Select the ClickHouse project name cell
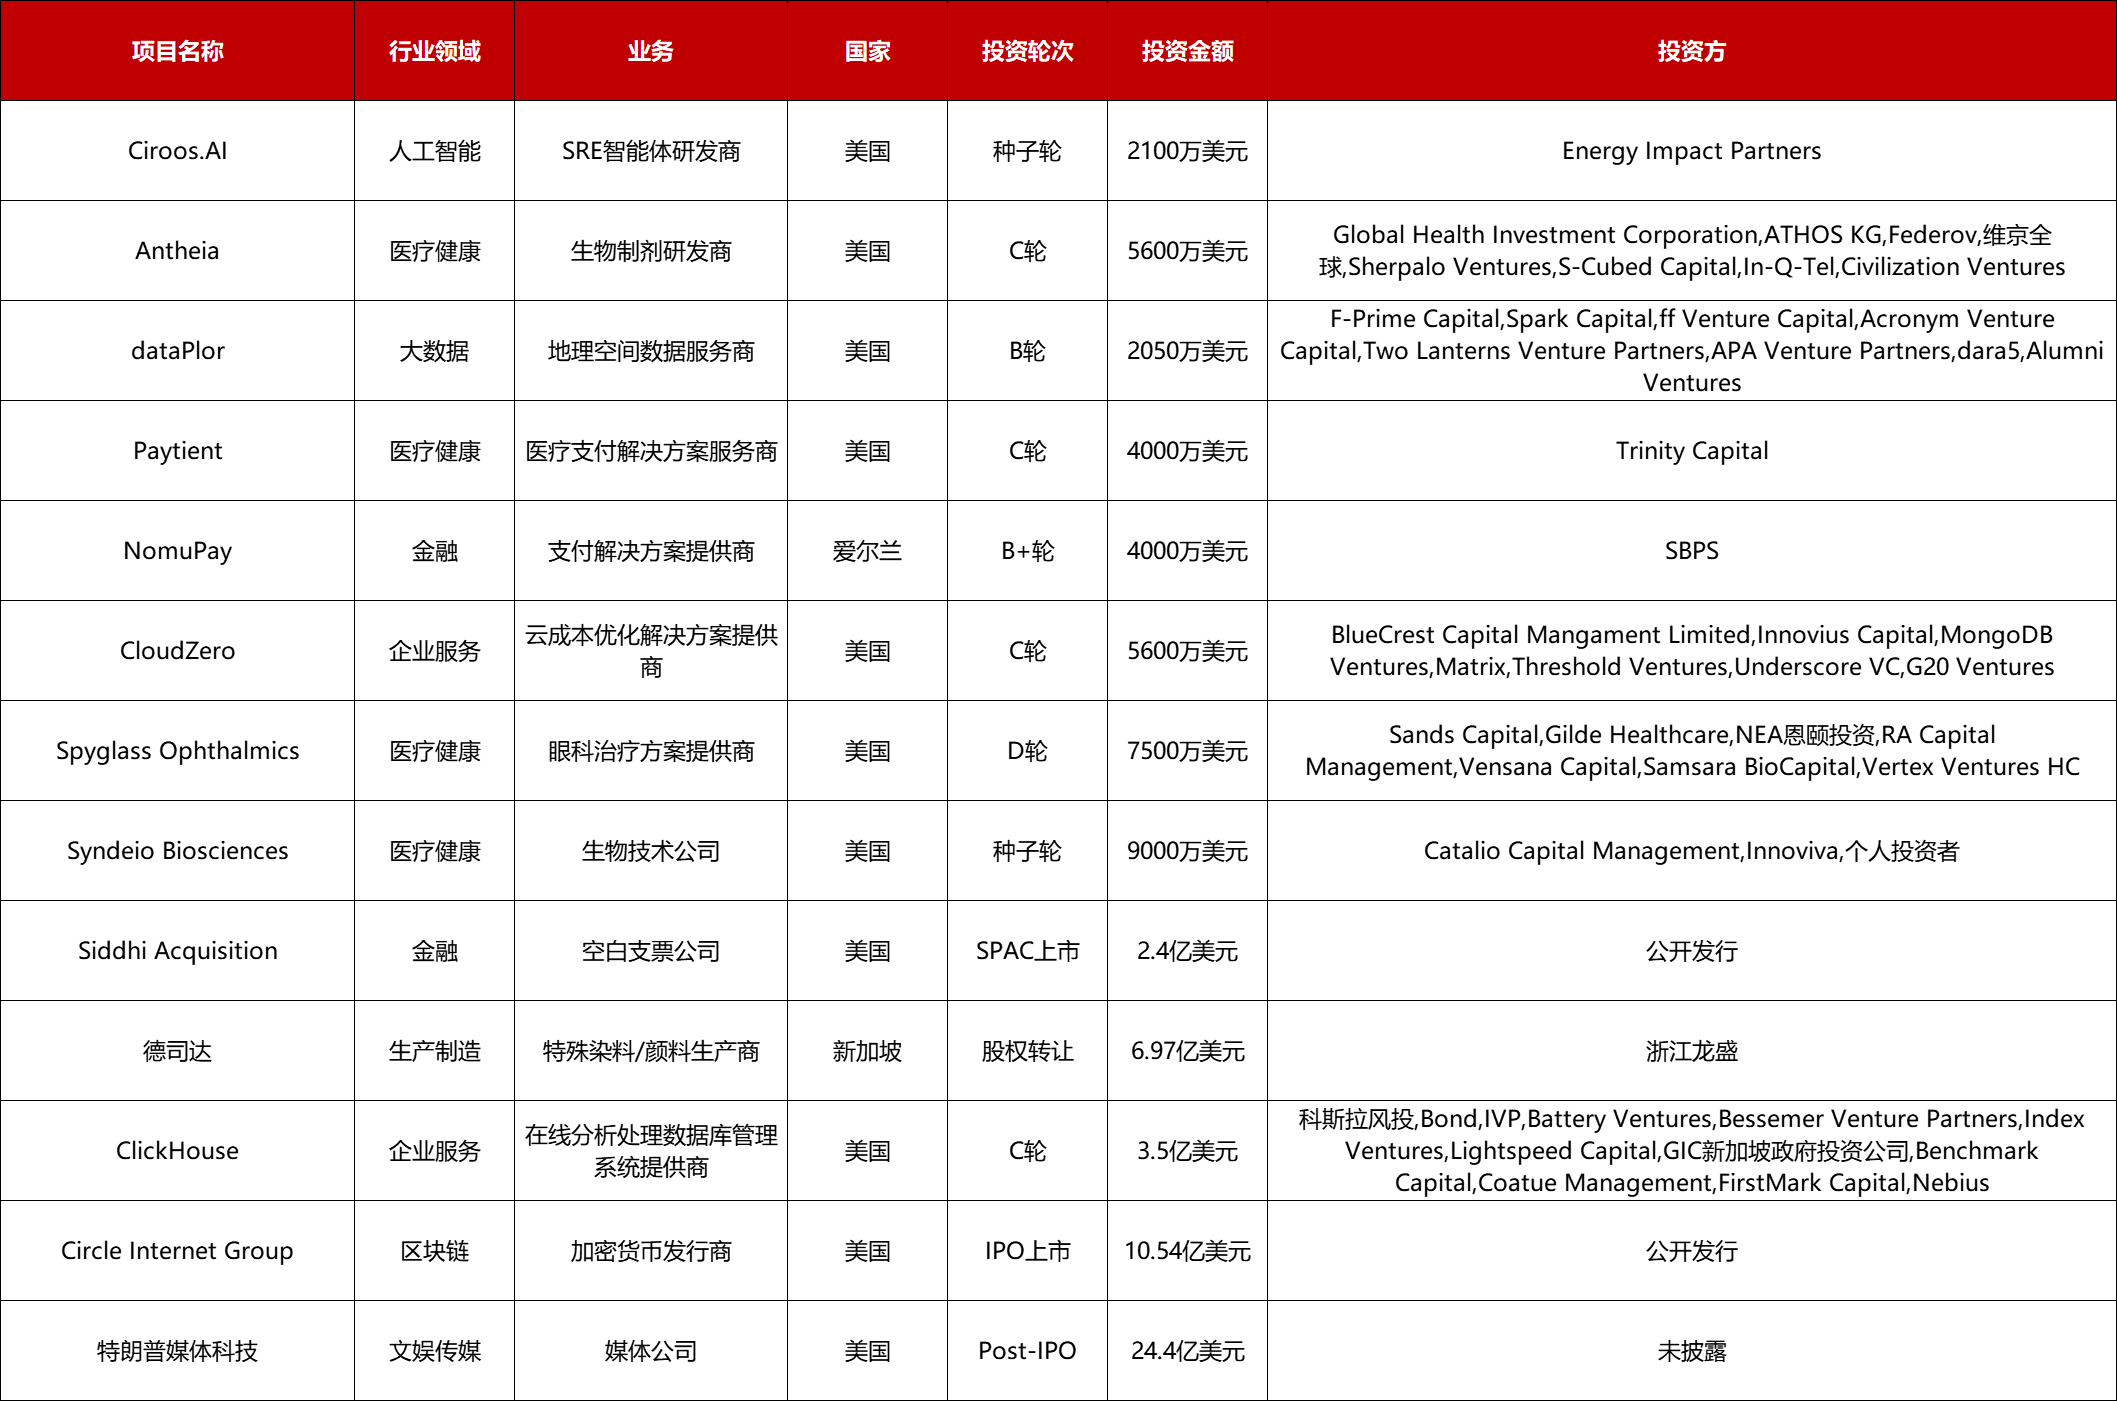2117x1401 pixels. 177,1151
